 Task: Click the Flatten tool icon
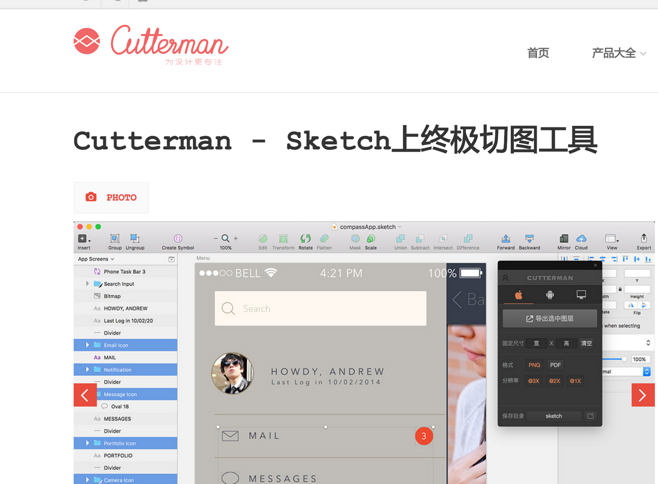click(324, 238)
